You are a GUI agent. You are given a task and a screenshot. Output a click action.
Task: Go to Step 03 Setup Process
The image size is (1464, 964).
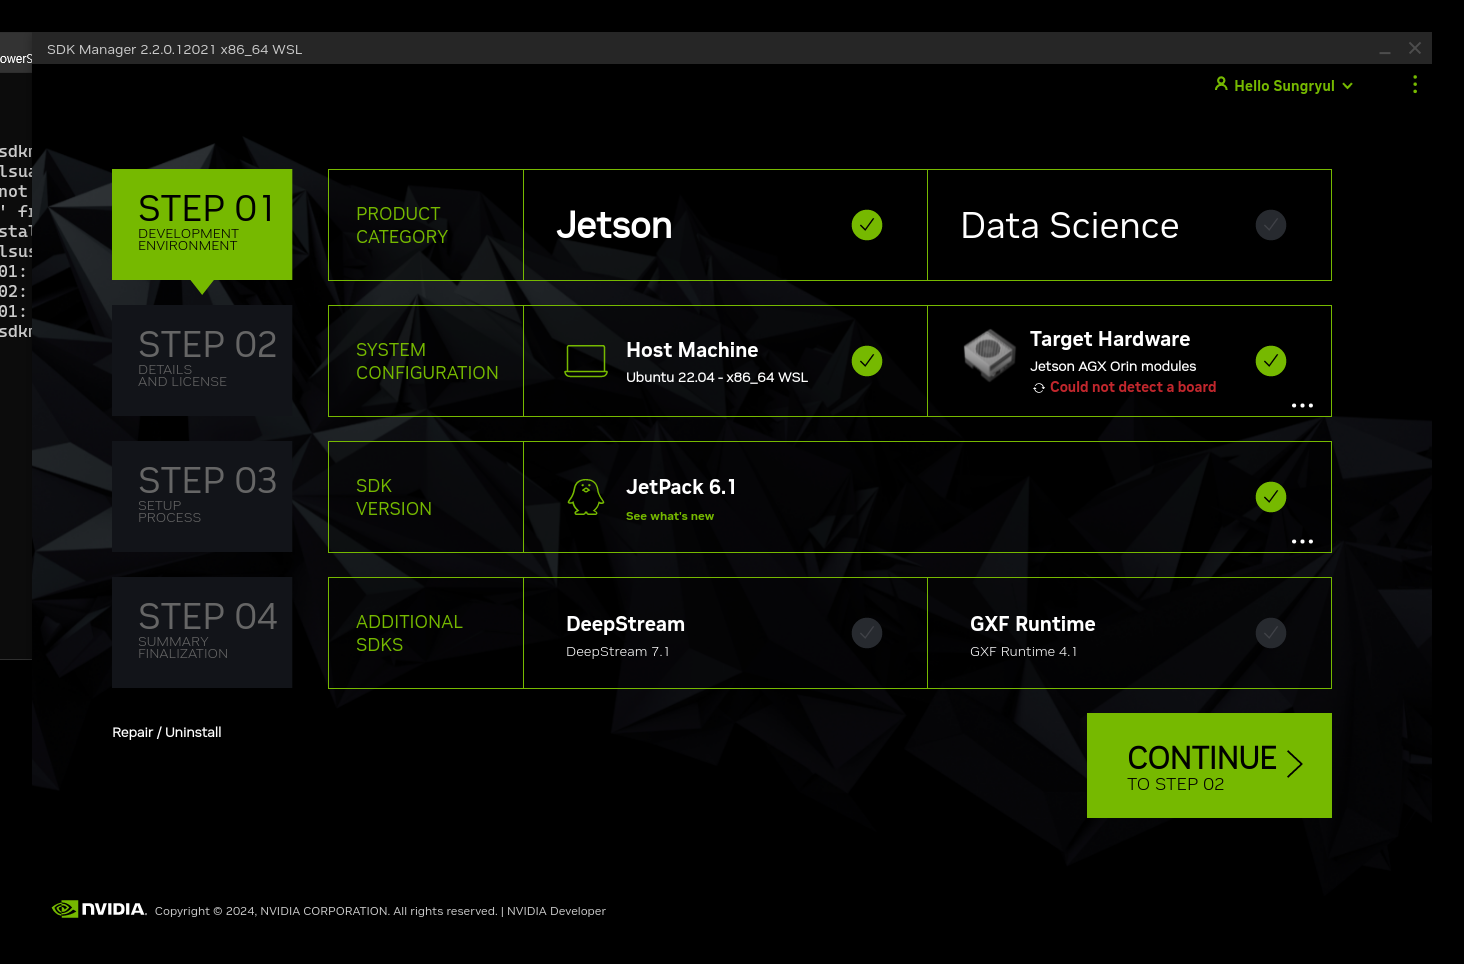pos(202,496)
